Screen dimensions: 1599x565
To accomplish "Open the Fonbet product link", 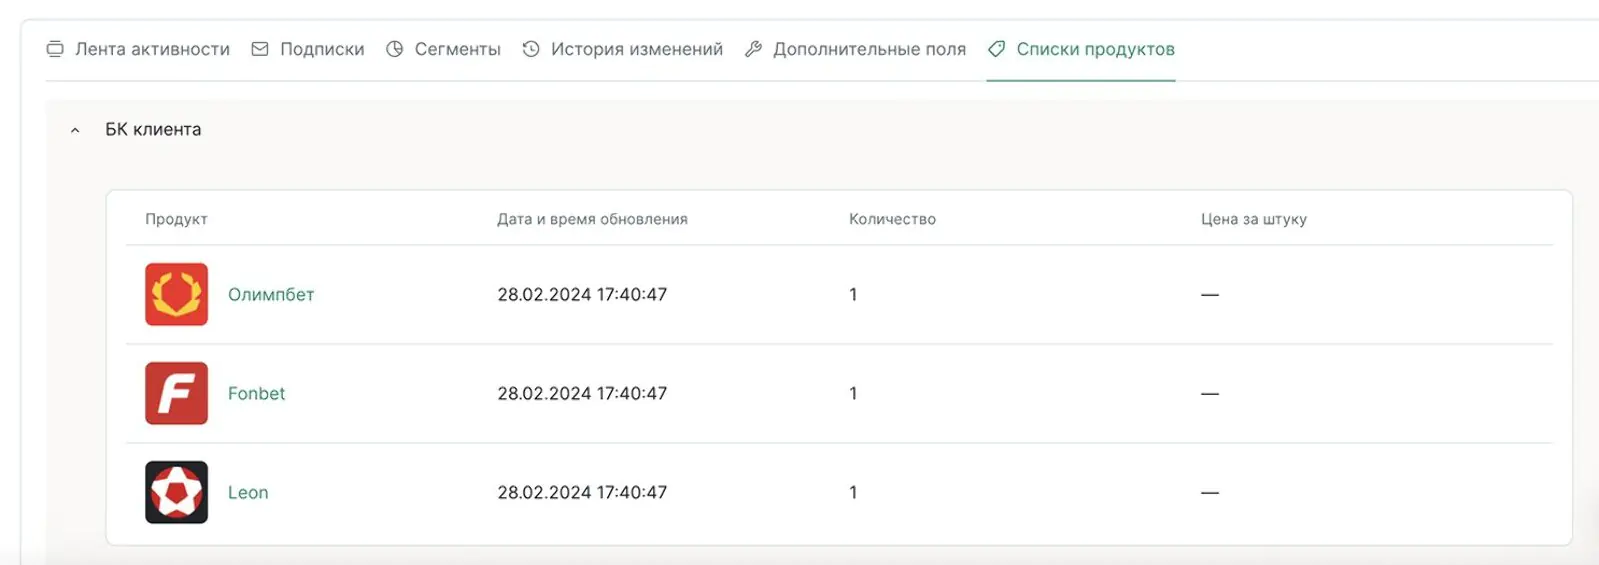I will click(x=256, y=393).
